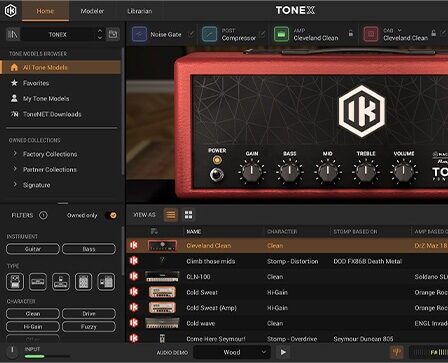Viewport: 448px width, 363px height.
Task: Sort by Stomp Based On column header
Action: pos(355,231)
